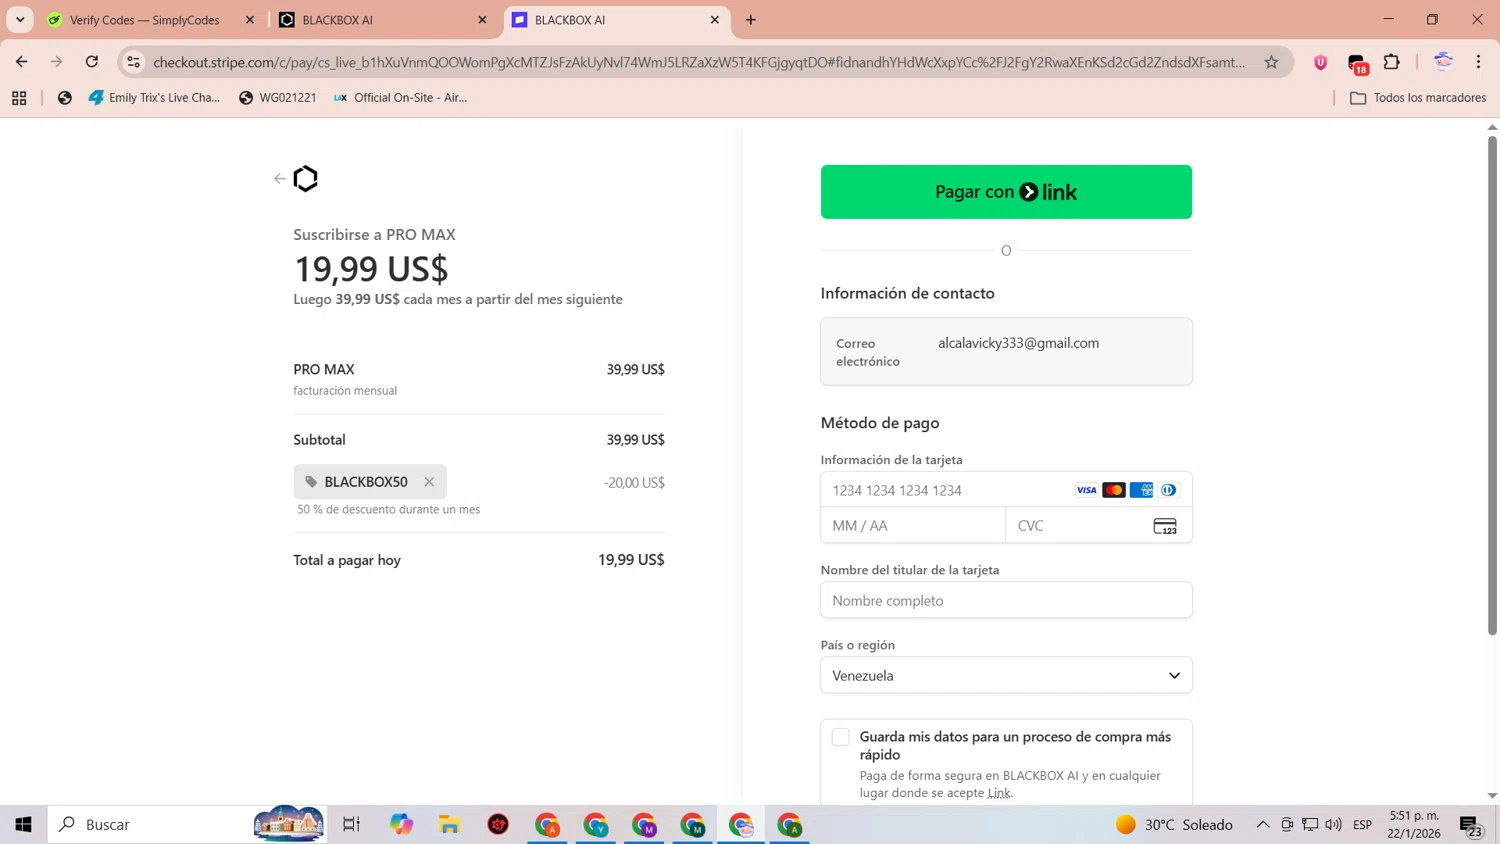This screenshot has height=844, width=1500.
Task: Show hidden tray icons chevron
Action: (x=1263, y=825)
